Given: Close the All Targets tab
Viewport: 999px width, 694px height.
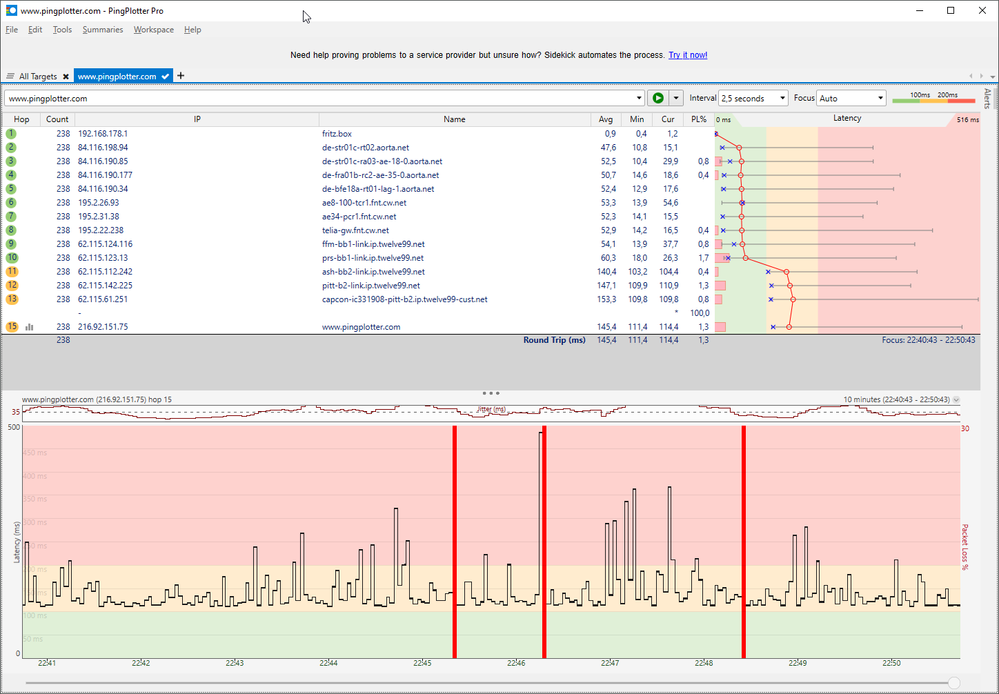Looking at the screenshot, I should point(65,77).
